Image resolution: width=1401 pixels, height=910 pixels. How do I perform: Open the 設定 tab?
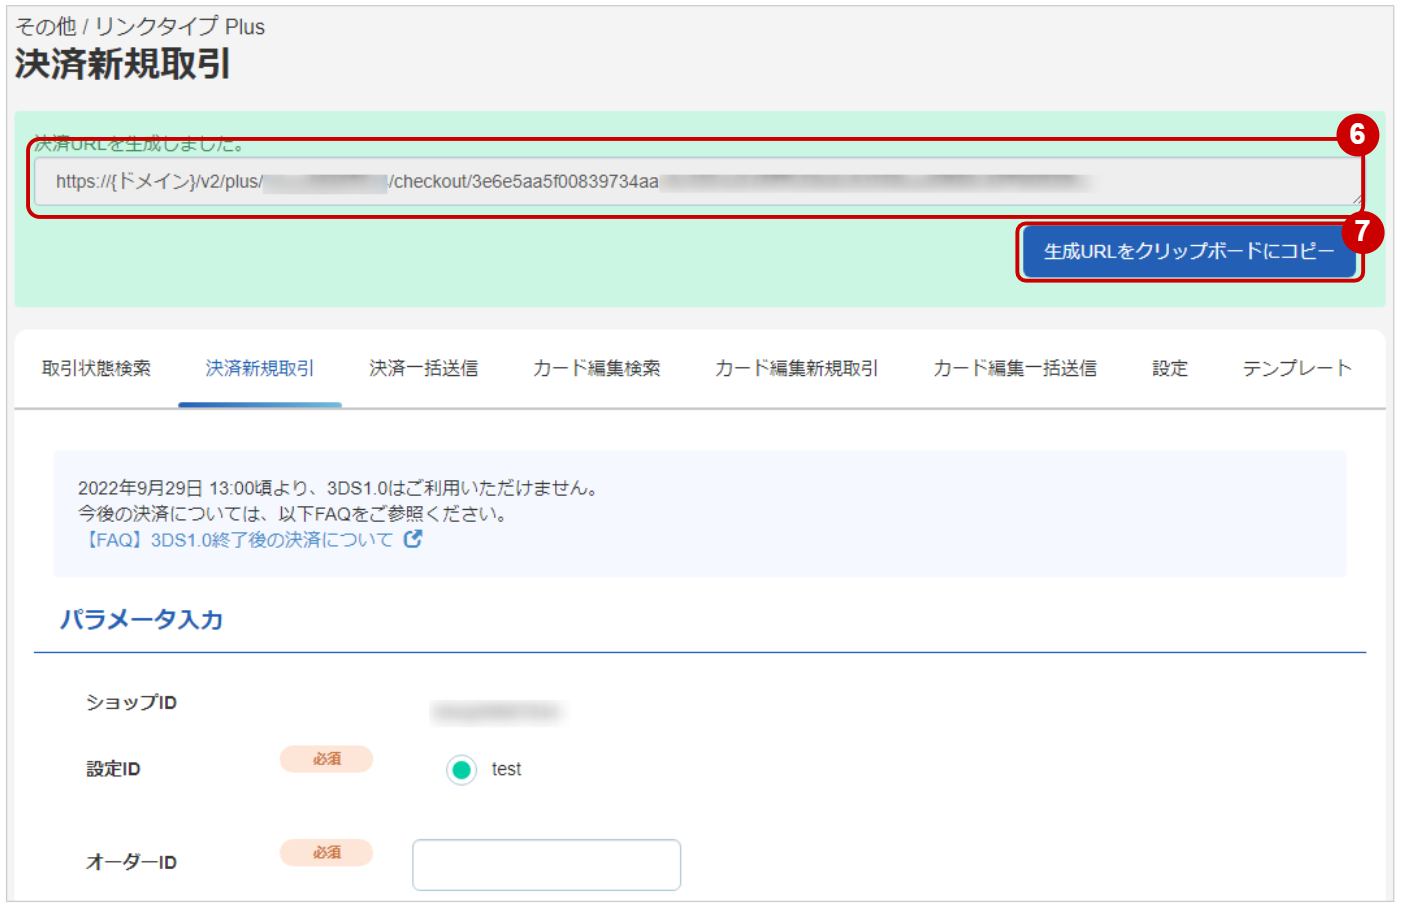coord(1169,368)
